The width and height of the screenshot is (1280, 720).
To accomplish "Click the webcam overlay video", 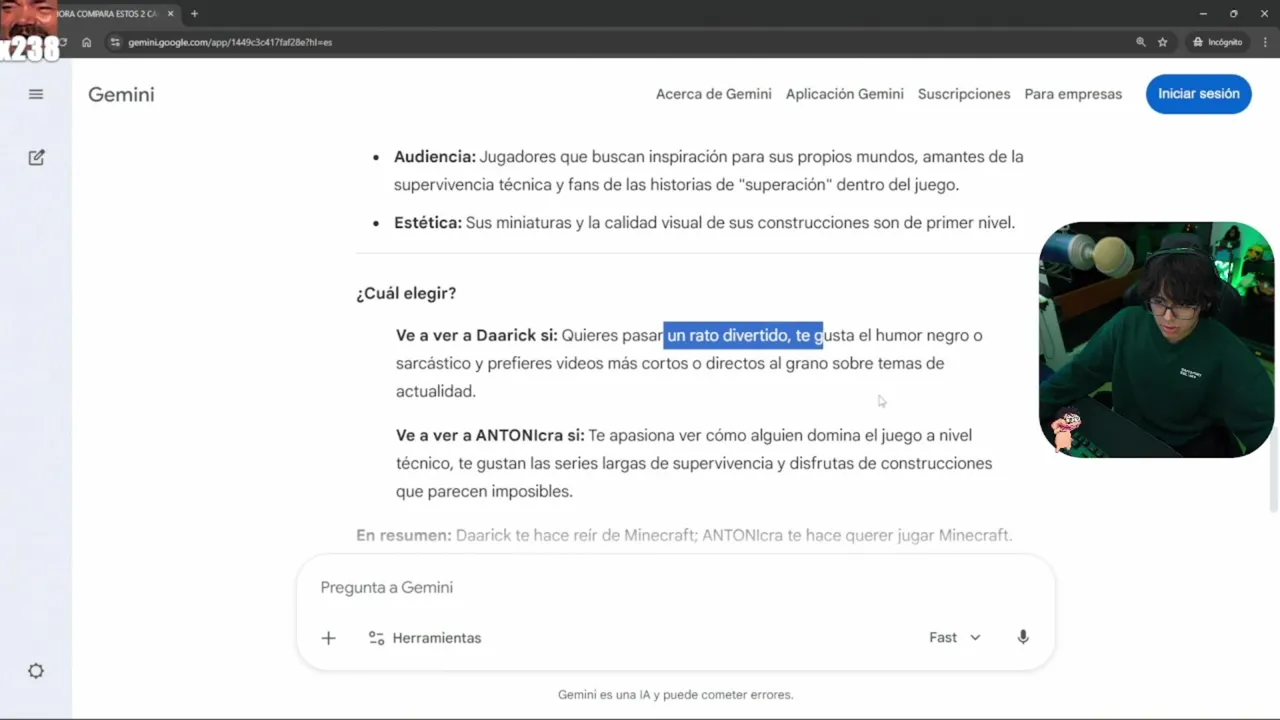I will 1157,340.
